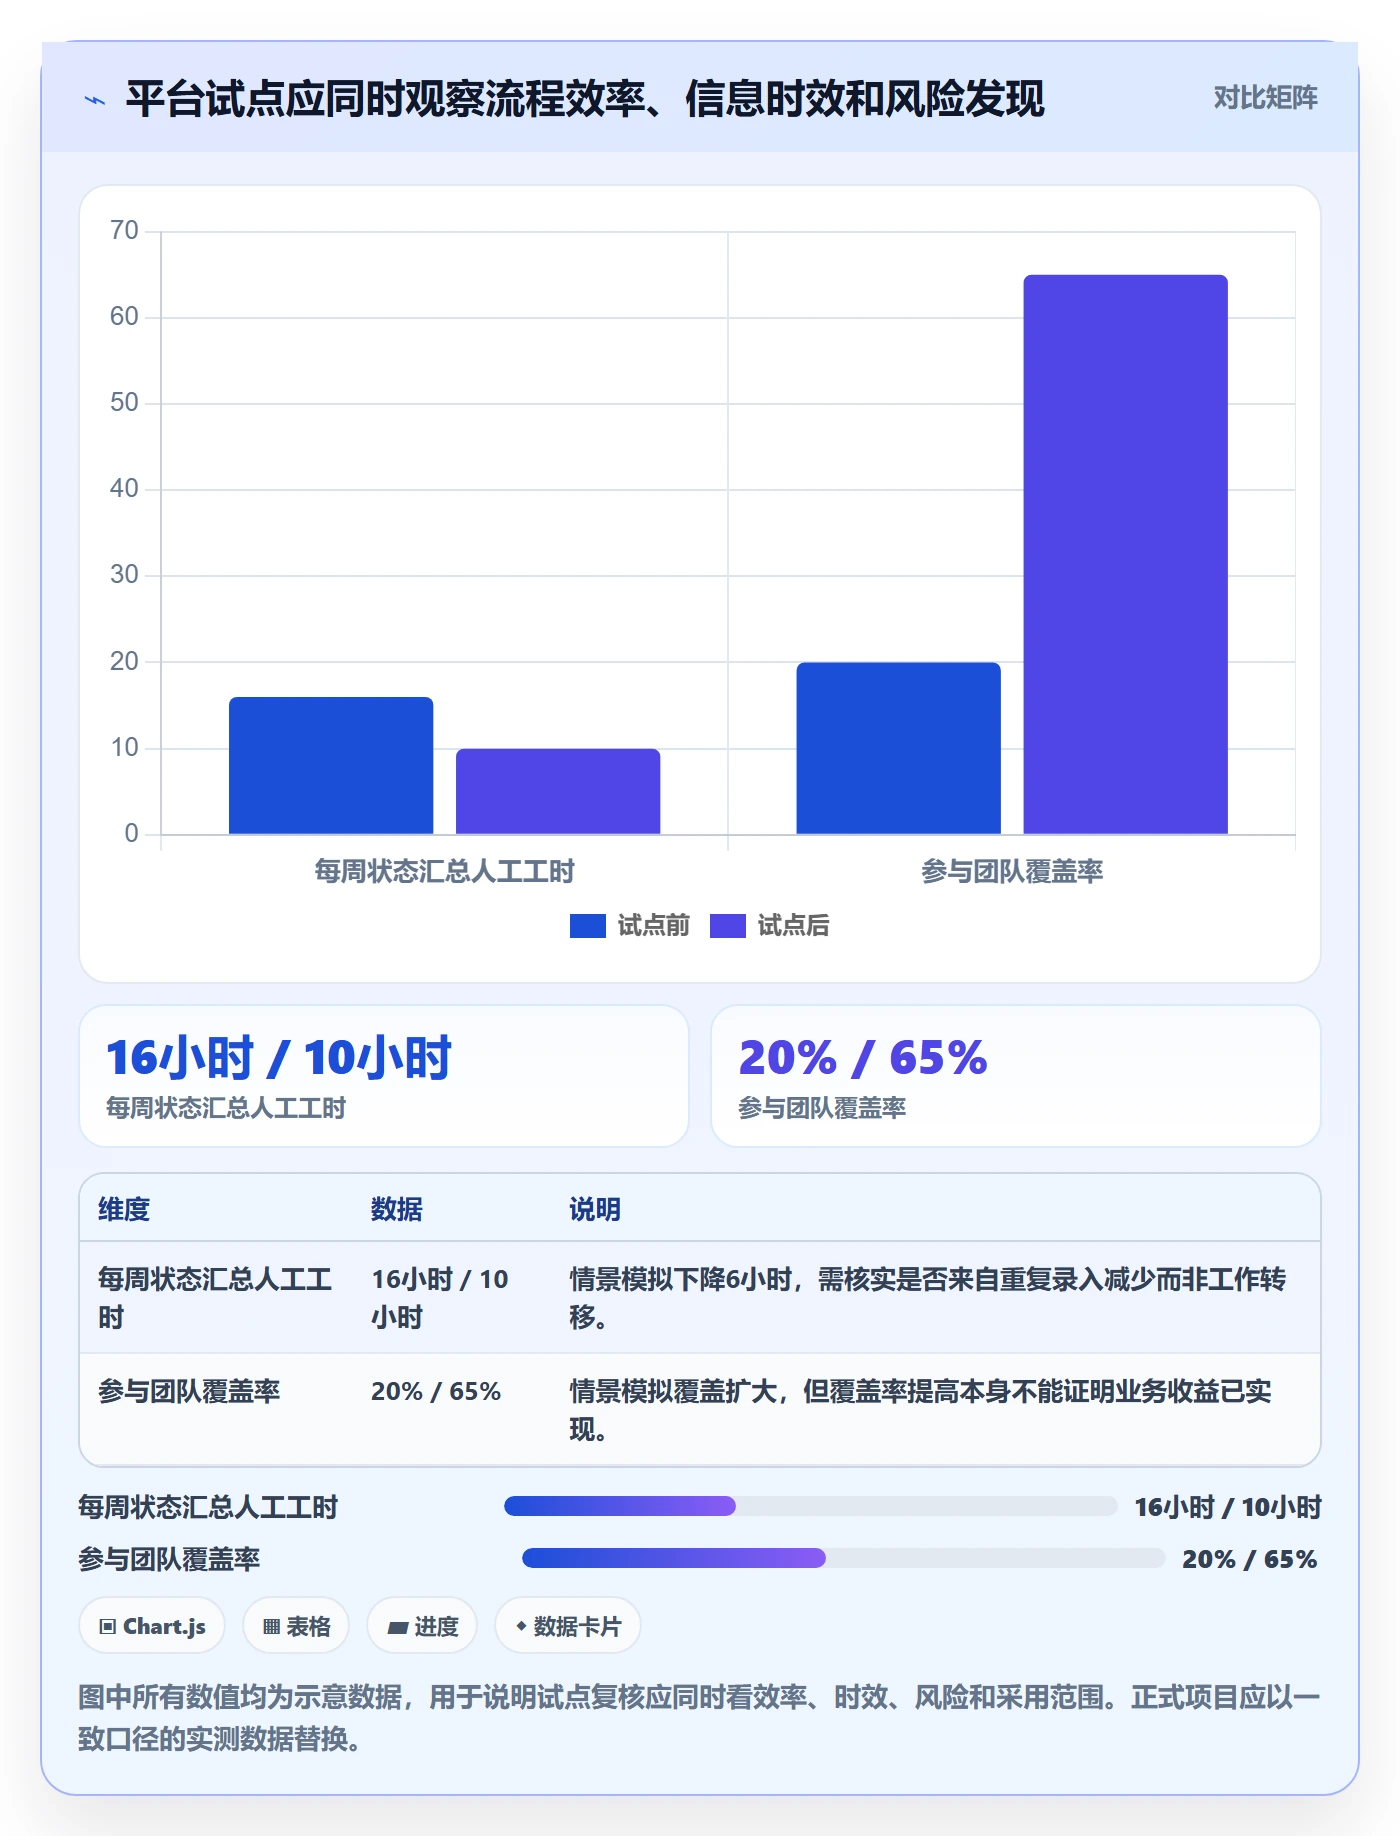
Task: Click the grid icon in 表格 chip
Action: click(271, 1627)
